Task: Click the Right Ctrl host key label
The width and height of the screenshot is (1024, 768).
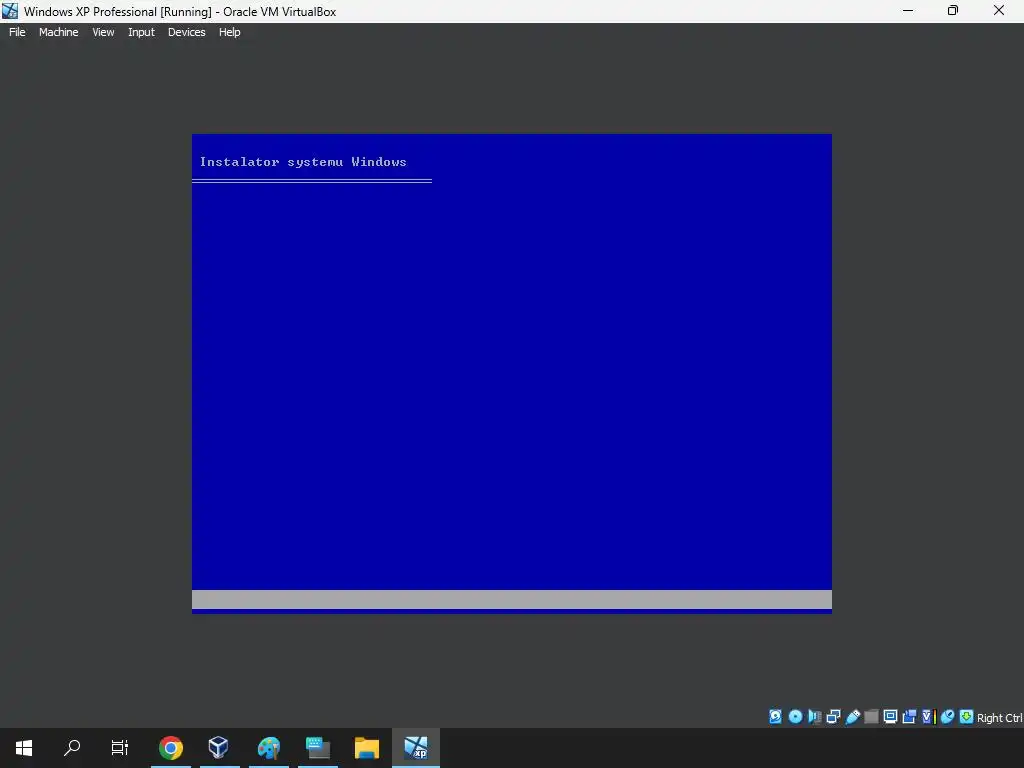Action: click(x=999, y=718)
